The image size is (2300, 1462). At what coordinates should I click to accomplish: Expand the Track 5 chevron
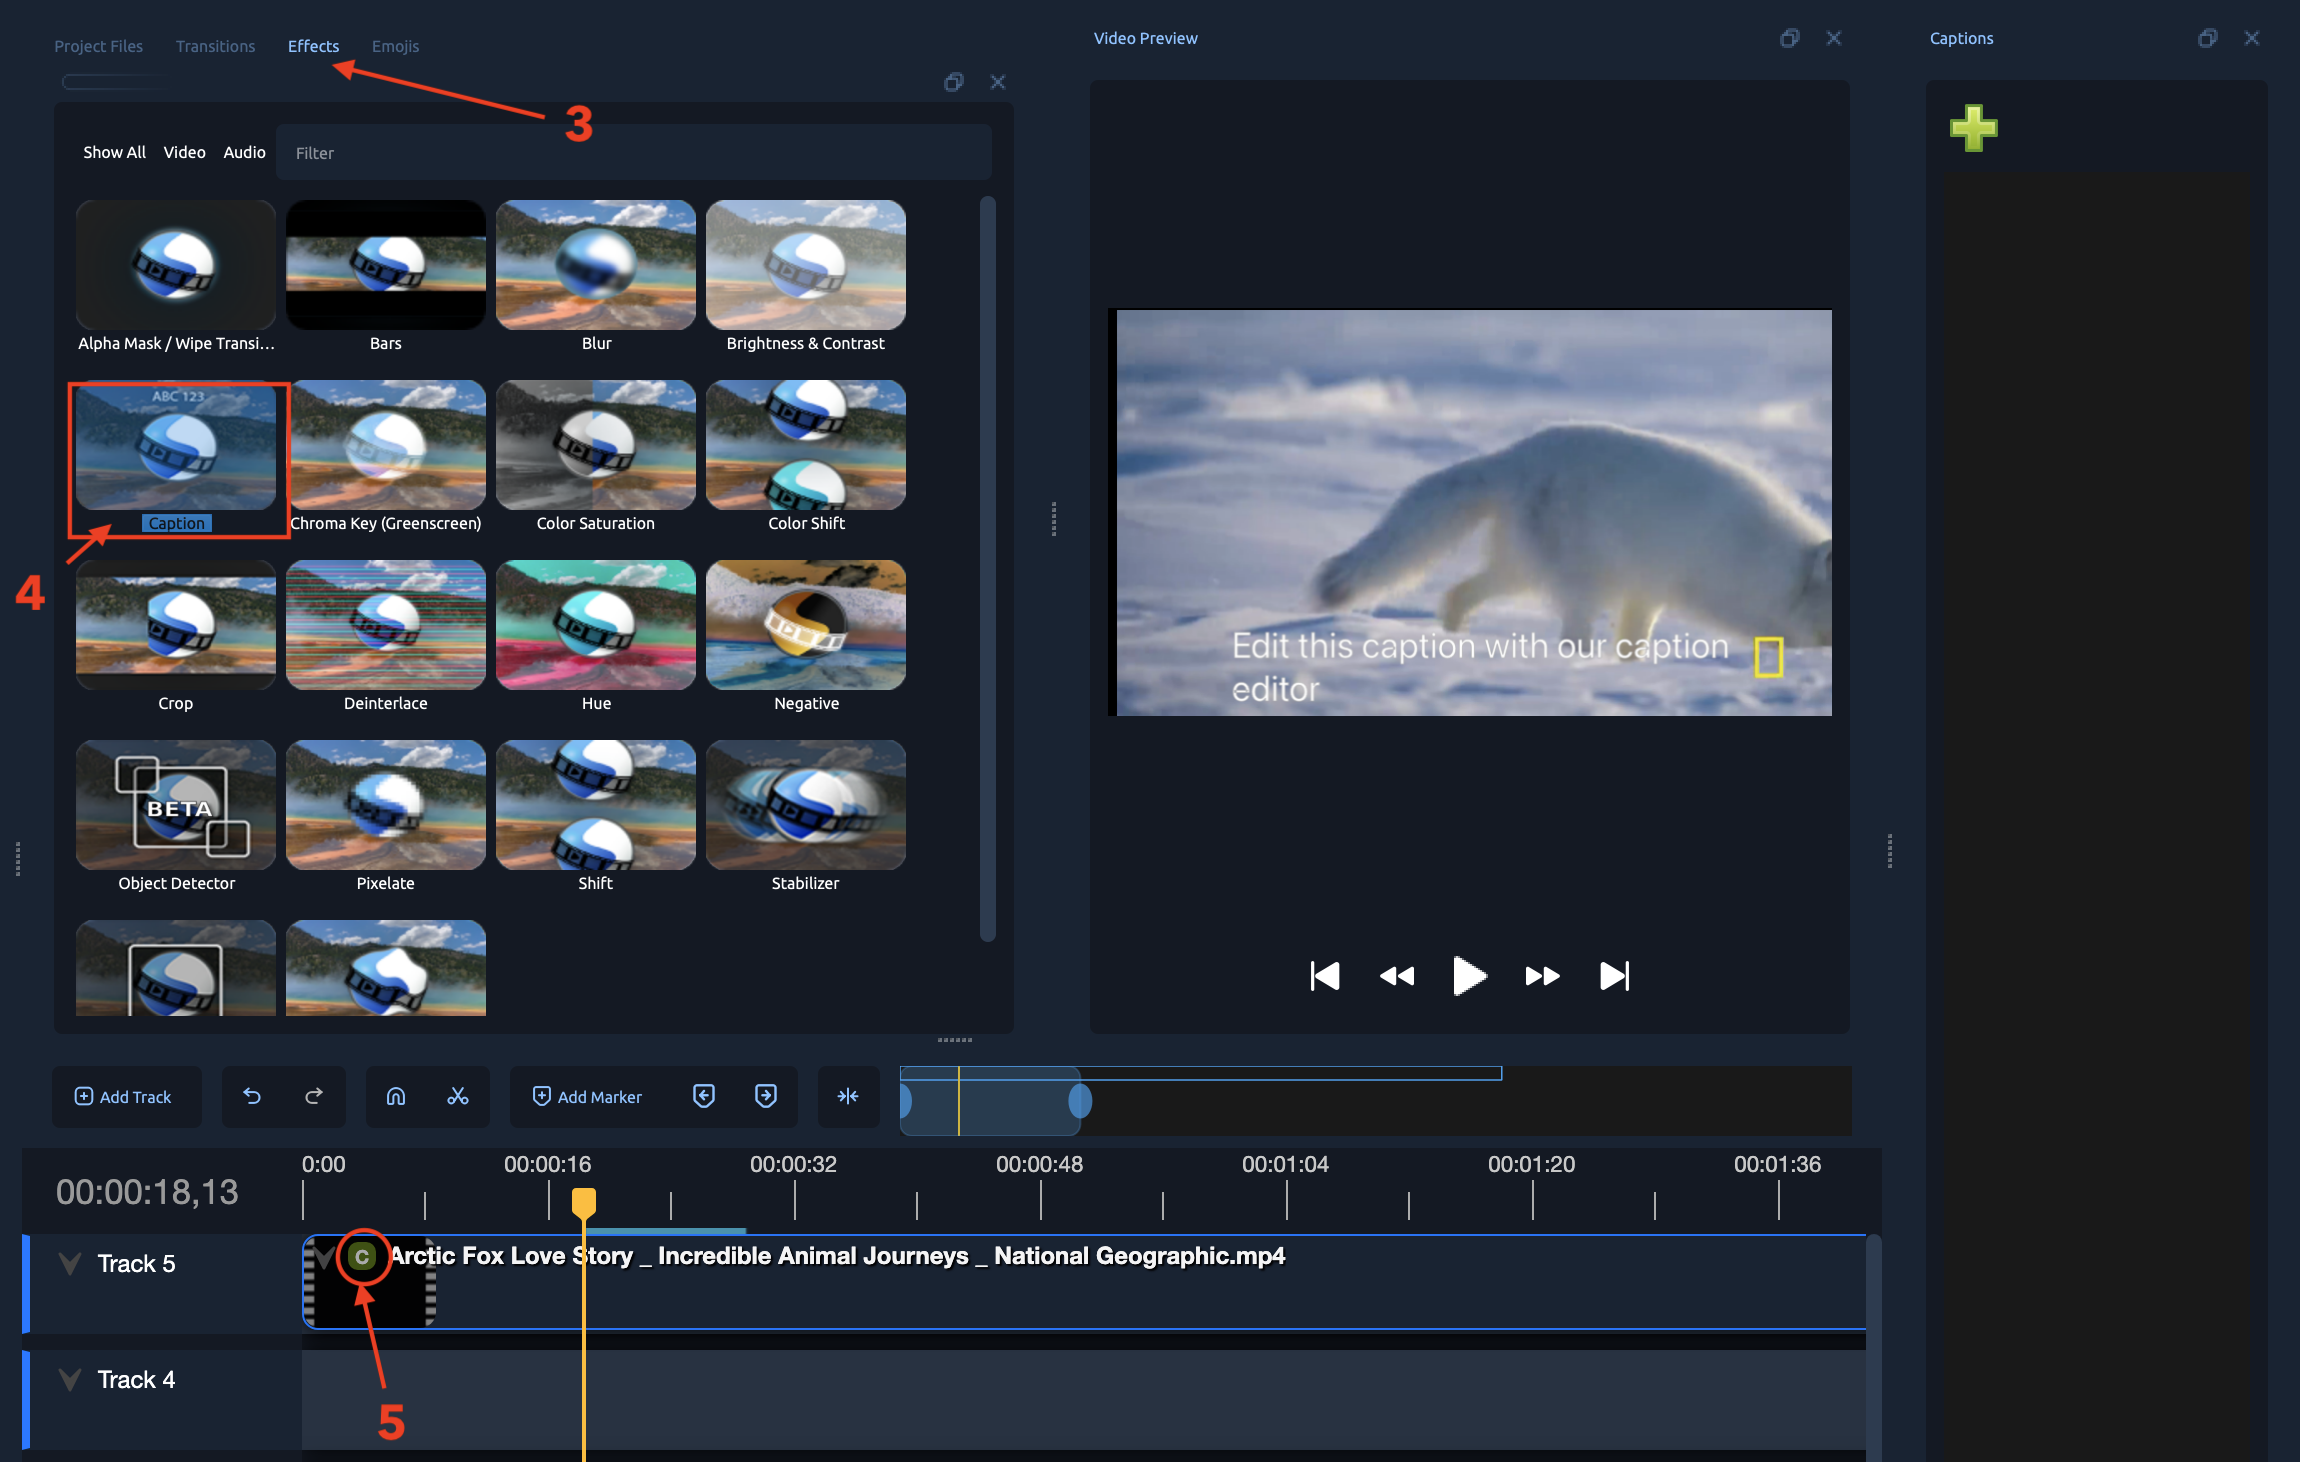click(x=70, y=1263)
